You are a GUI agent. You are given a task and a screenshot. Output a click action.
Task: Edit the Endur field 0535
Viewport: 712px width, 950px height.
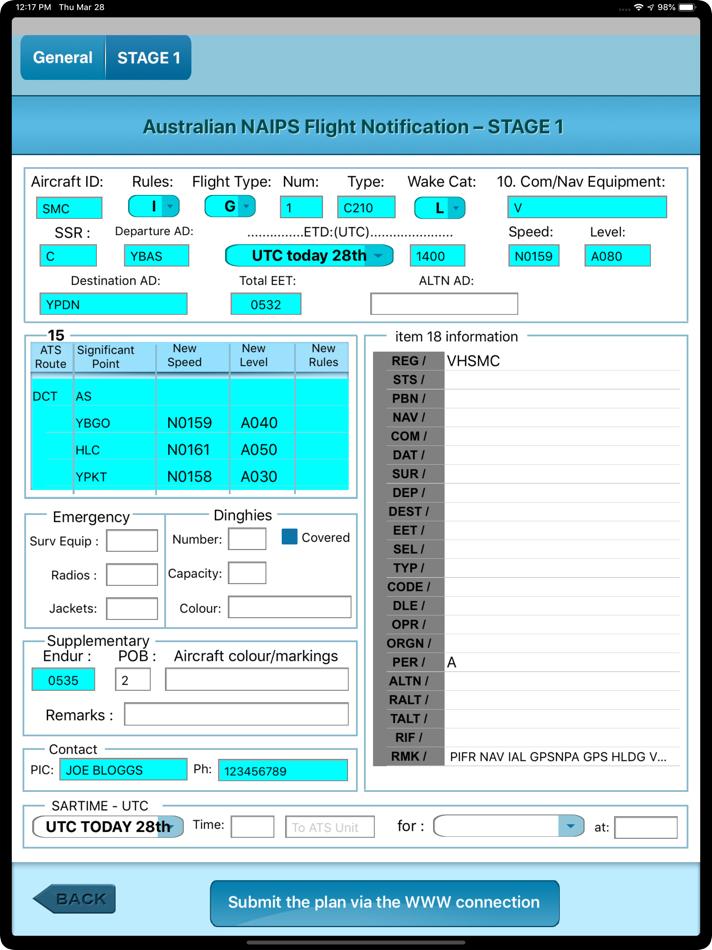64,680
